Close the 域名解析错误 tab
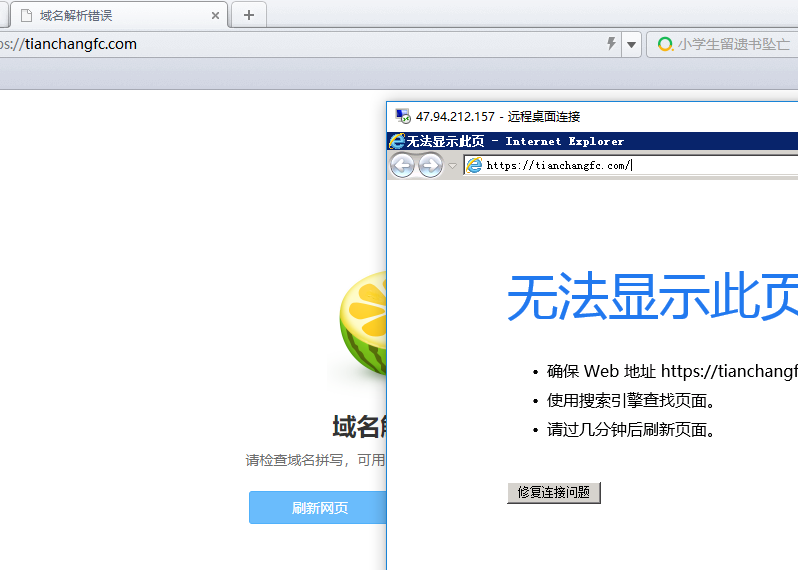This screenshot has height=570, width=798. [215, 16]
